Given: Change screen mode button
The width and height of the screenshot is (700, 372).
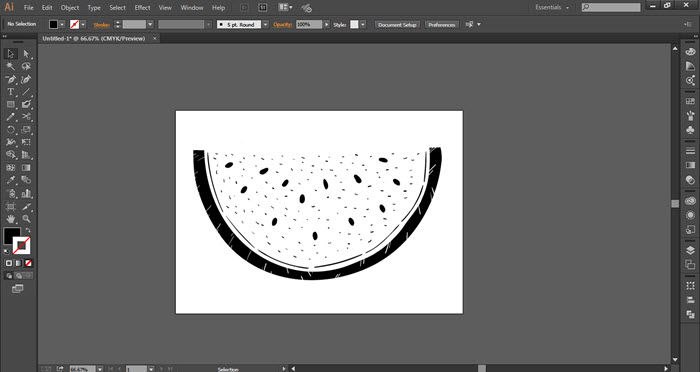Looking at the screenshot, I should pos(17,289).
